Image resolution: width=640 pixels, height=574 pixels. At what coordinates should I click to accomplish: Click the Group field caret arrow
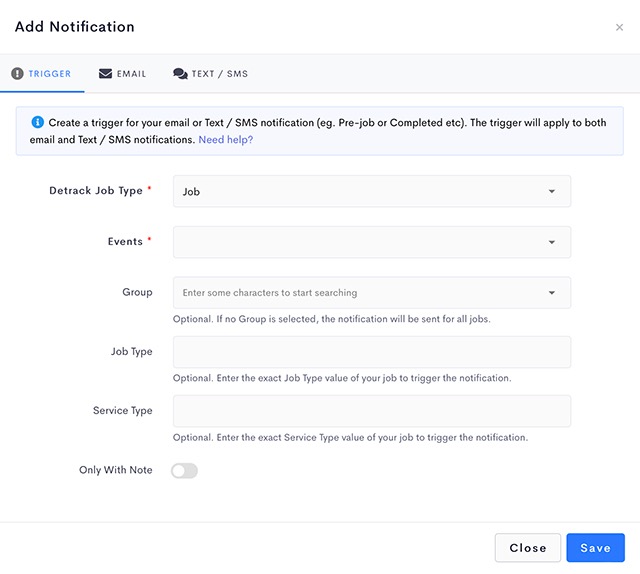[551, 293]
